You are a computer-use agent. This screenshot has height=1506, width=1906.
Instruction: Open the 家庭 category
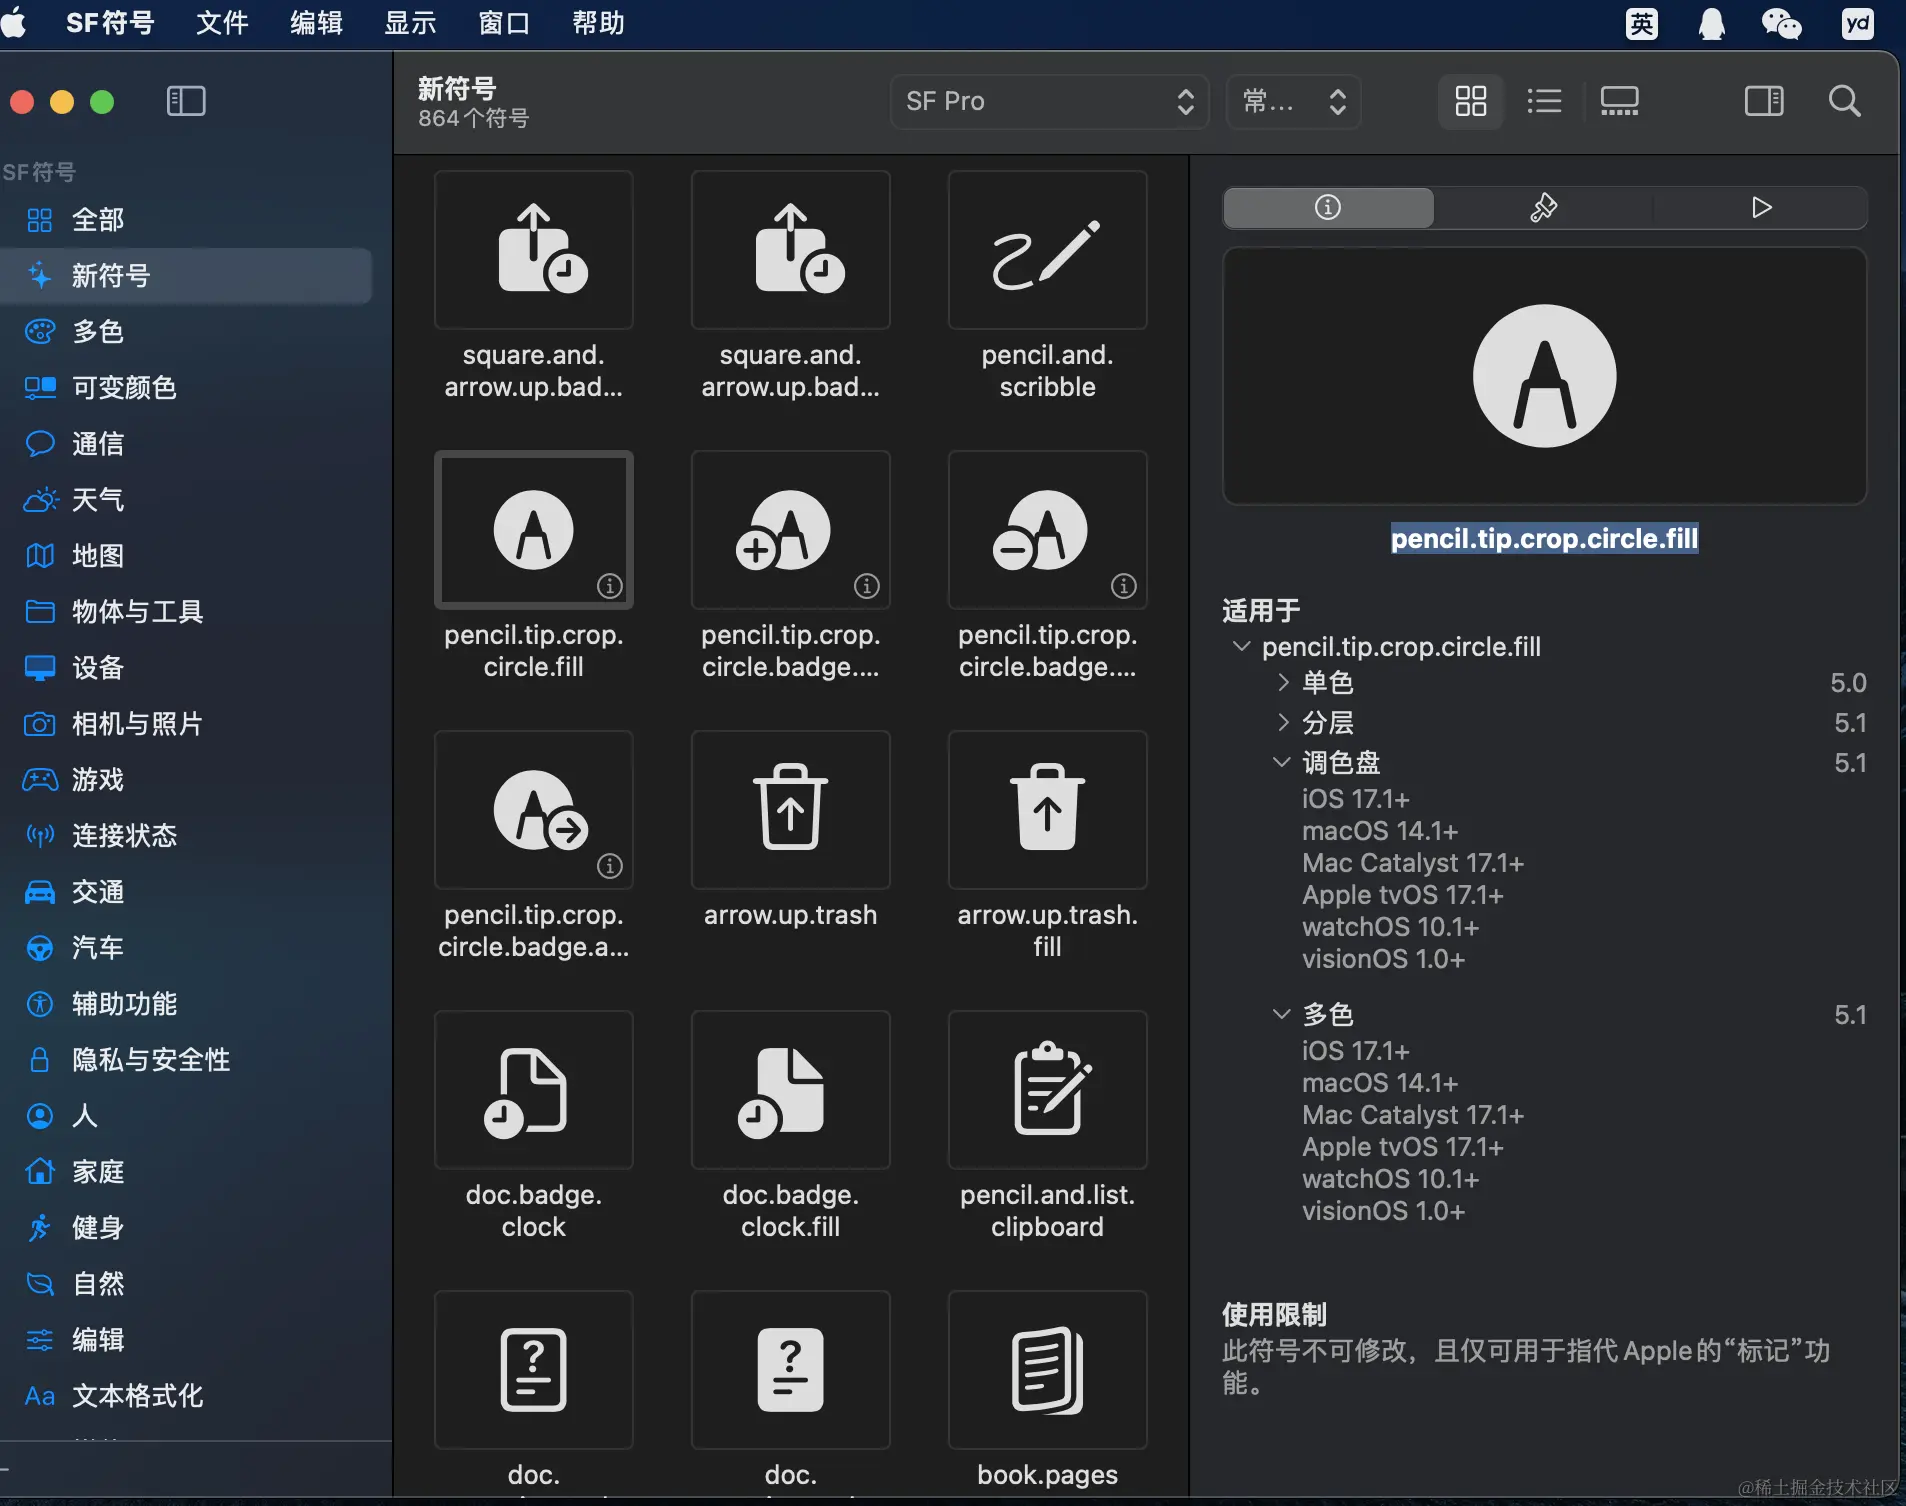186,1172
